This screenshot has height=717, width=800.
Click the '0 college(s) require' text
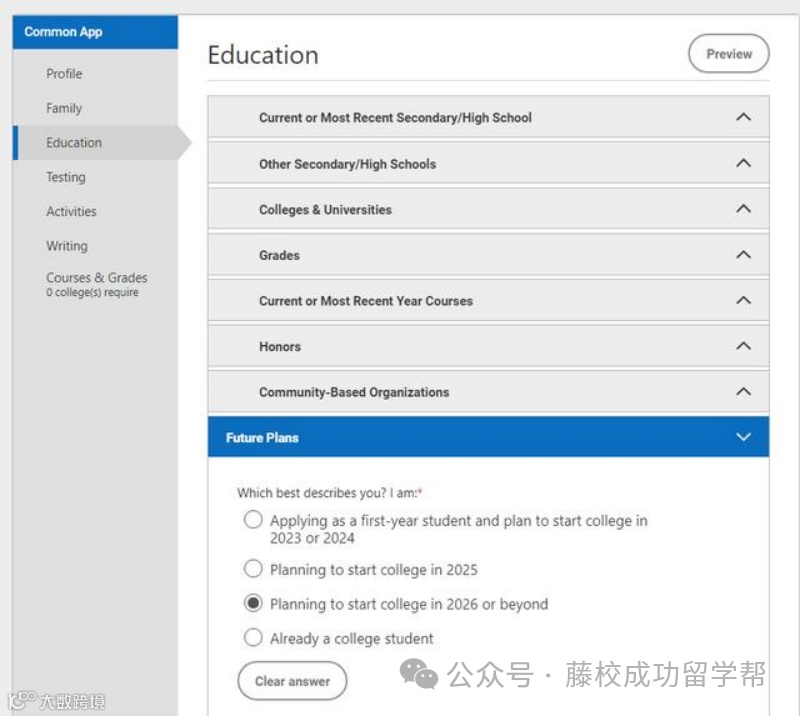92,292
